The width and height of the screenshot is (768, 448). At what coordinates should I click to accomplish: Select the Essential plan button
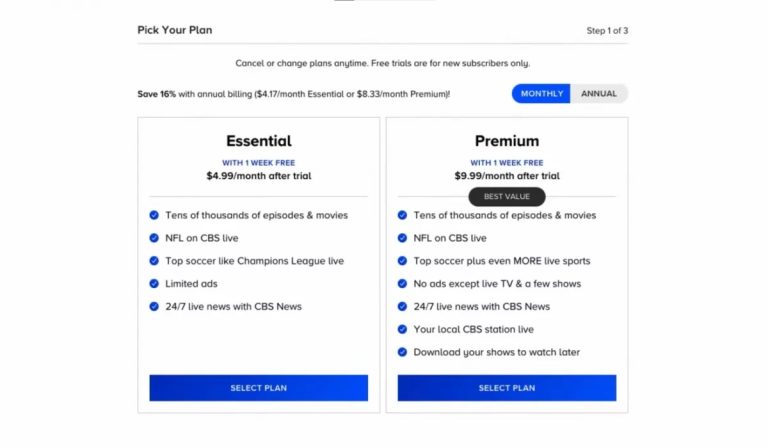tap(258, 388)
